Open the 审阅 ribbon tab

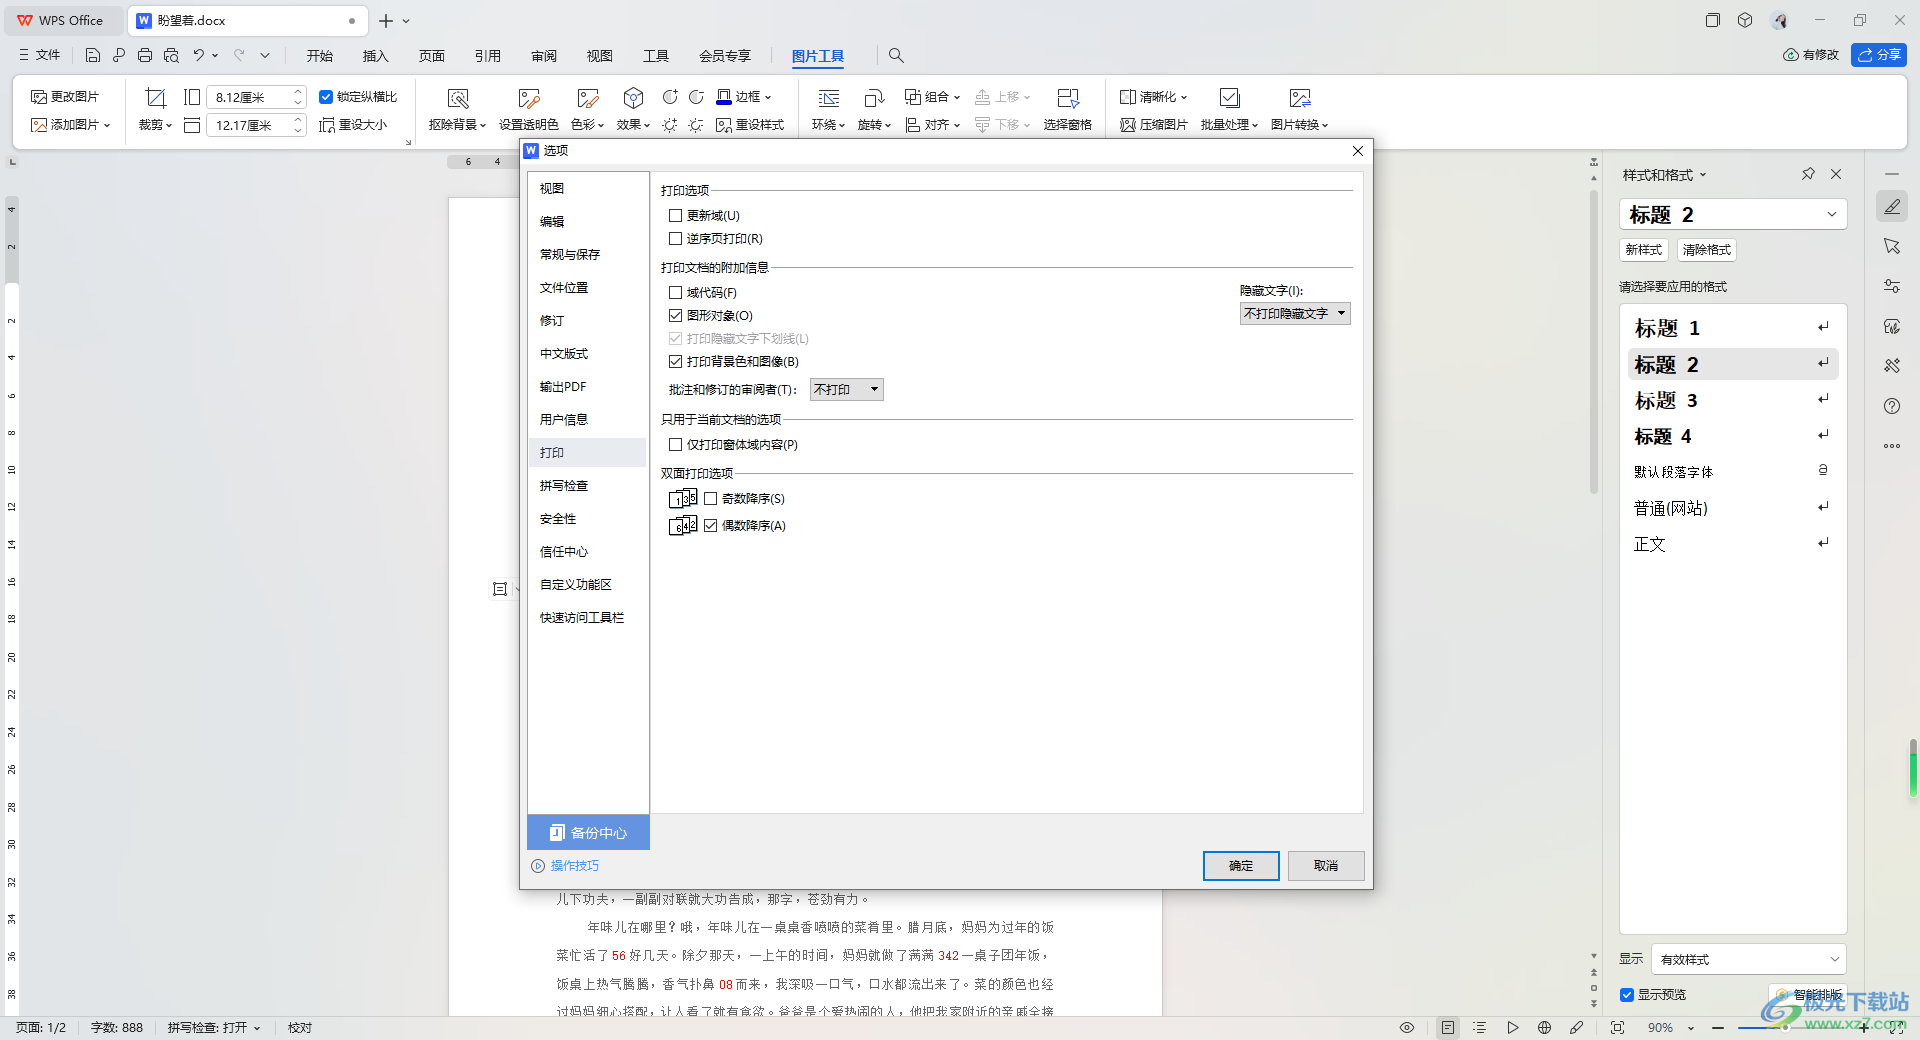coord(544,56)
